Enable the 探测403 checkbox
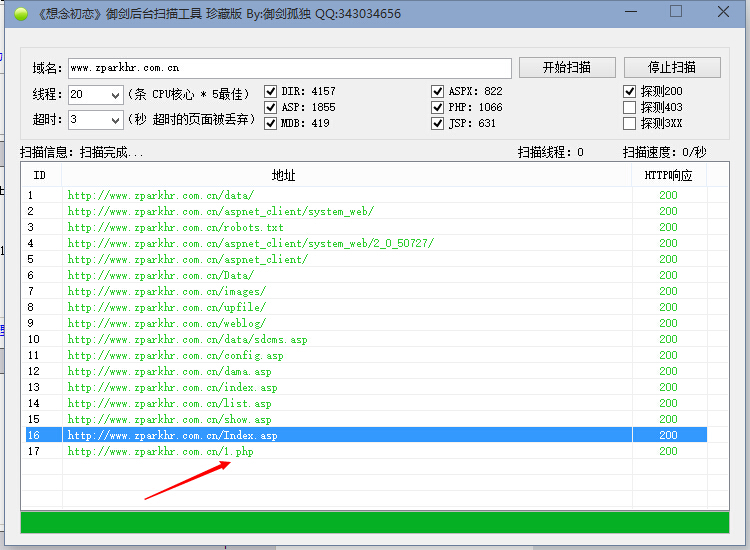The height and width of the screenshot is (550, 750). point(629,107)
